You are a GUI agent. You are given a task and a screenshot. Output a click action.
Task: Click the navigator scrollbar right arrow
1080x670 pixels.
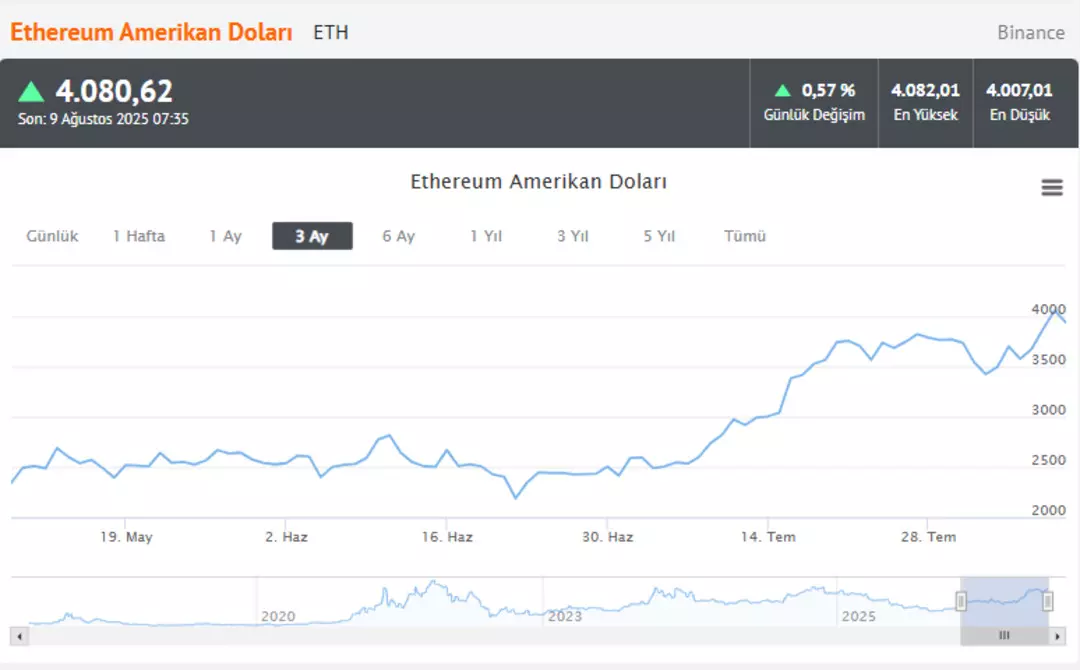pos(1055,635)
